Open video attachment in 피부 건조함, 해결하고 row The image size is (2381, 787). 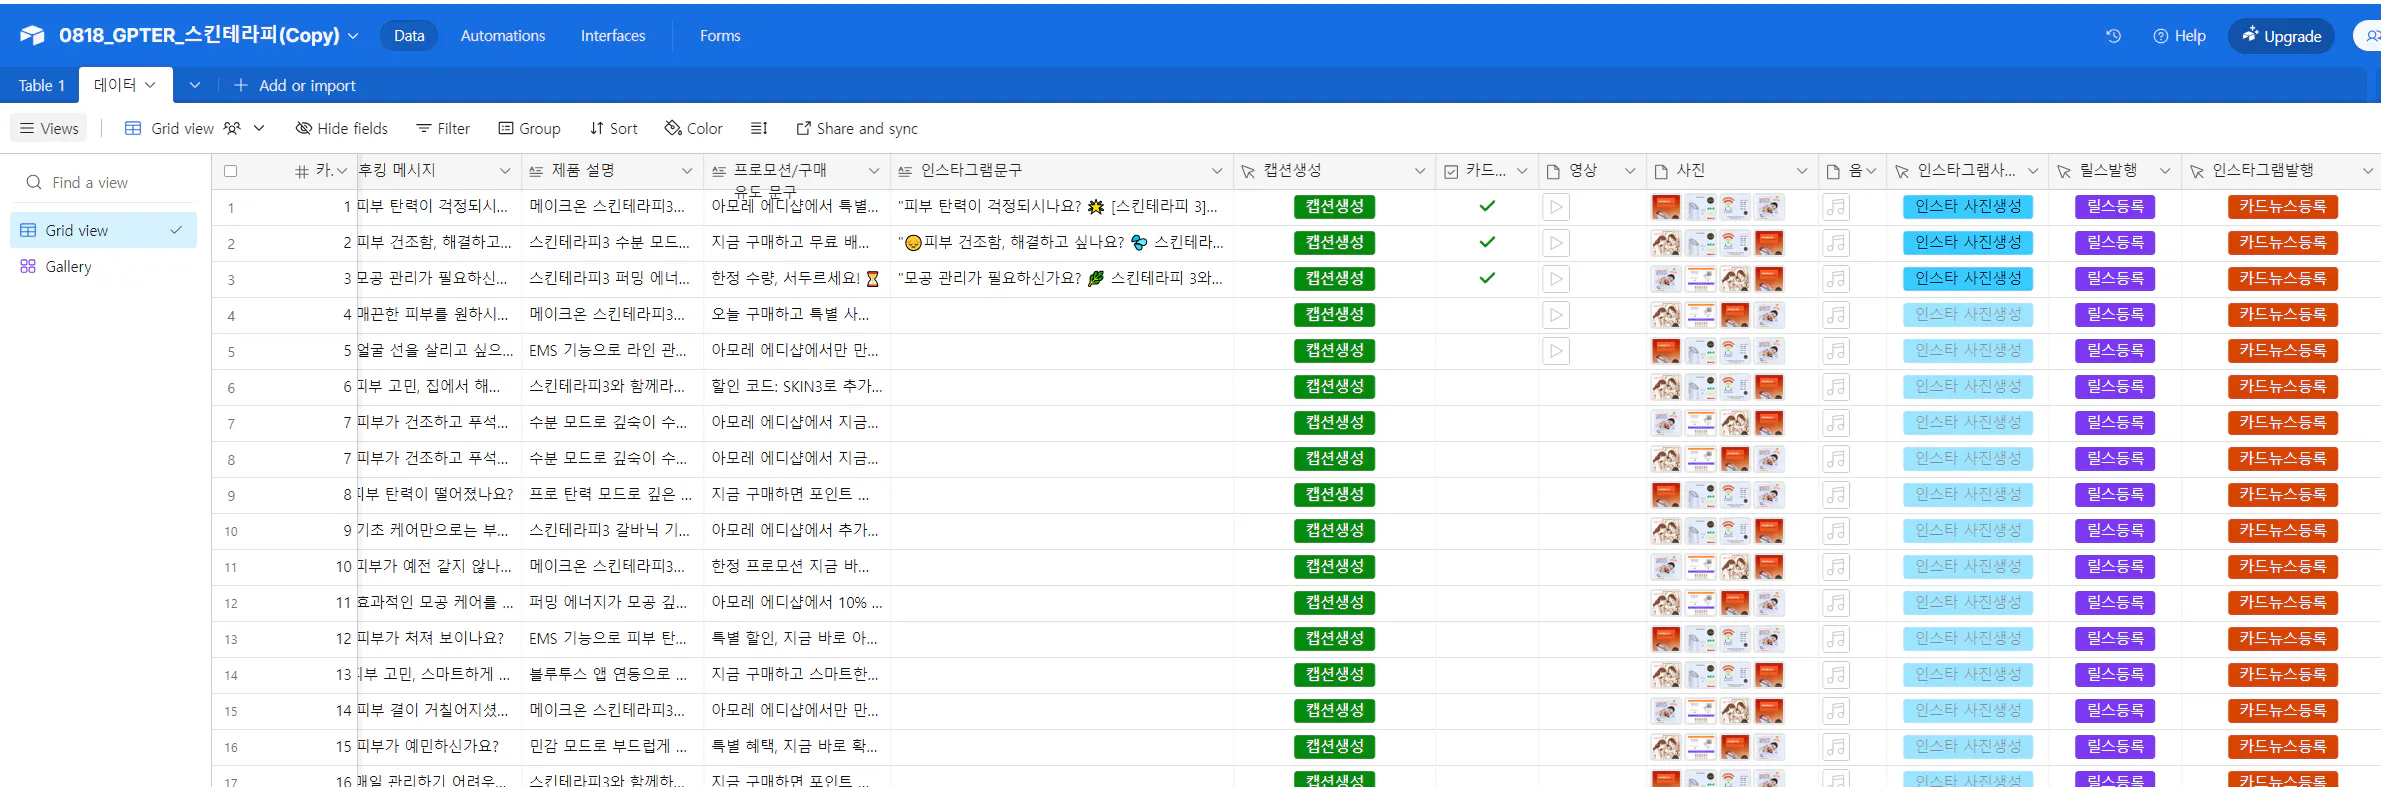pyautogui.click(x=1555, y=243)
